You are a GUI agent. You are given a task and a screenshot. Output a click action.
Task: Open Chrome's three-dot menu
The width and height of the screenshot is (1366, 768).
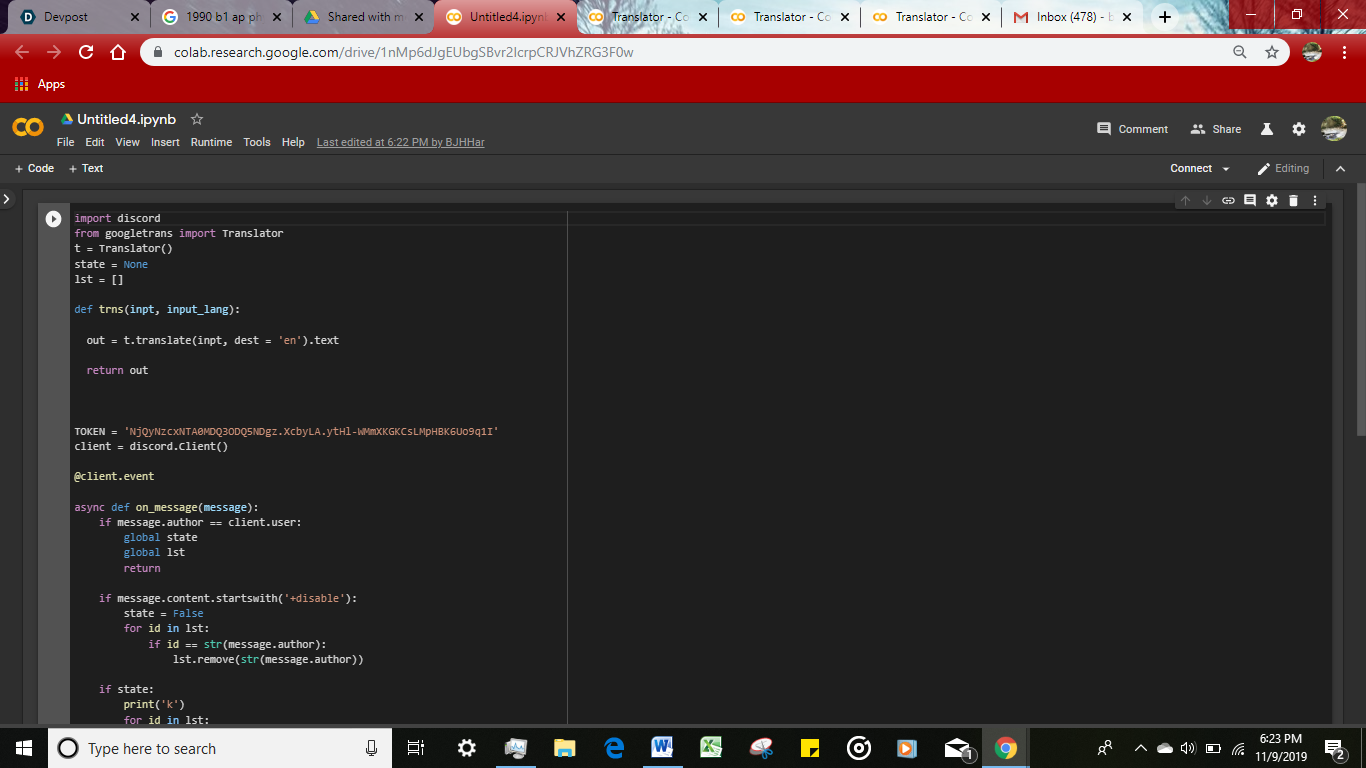coord(1345,52)
